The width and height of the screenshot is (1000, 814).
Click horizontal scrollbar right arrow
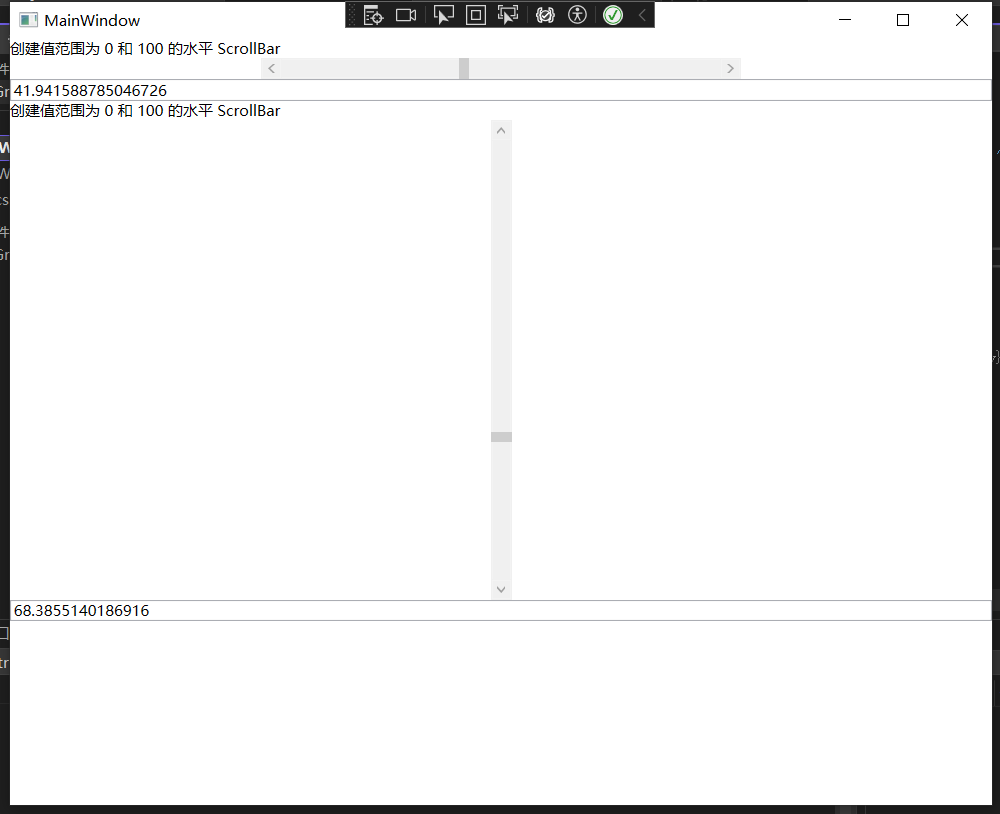pos(730,68)
